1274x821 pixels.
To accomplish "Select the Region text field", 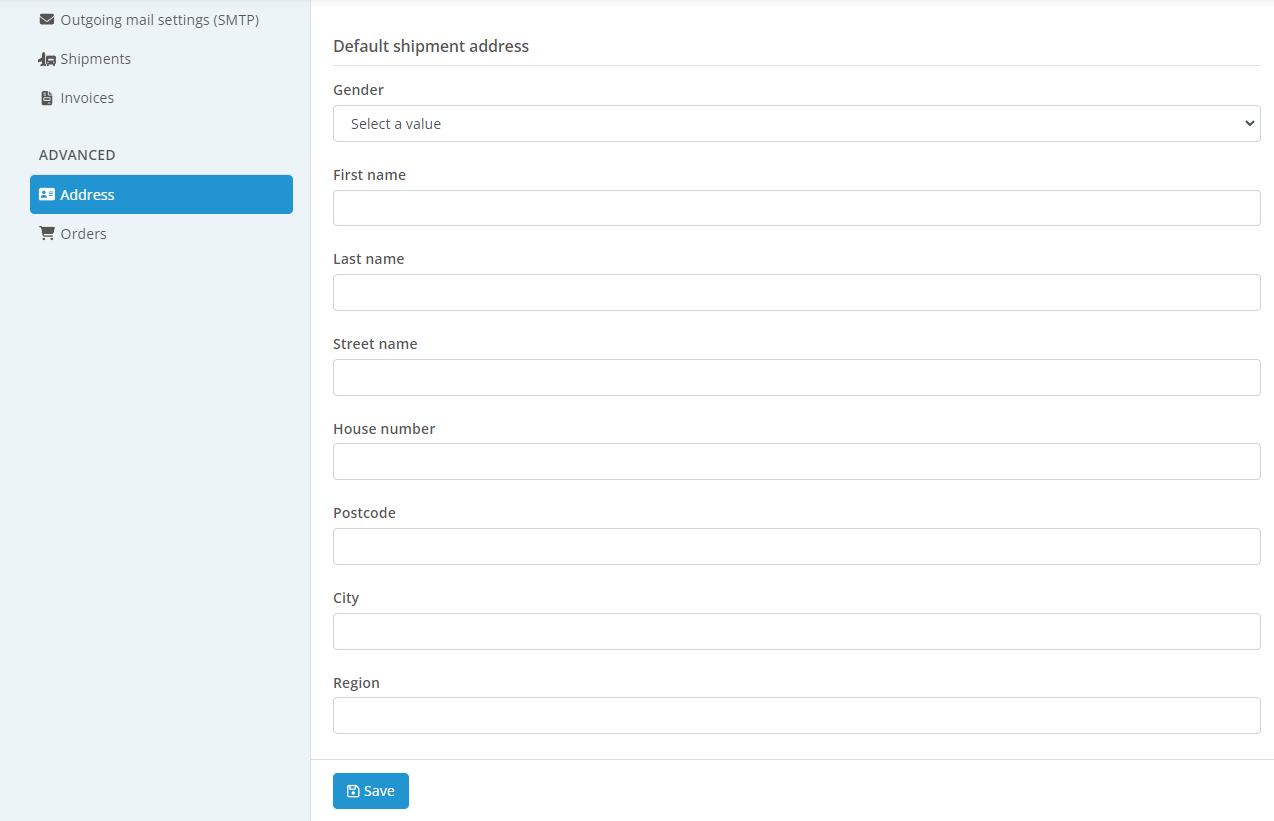I will [x=795, y=715].
